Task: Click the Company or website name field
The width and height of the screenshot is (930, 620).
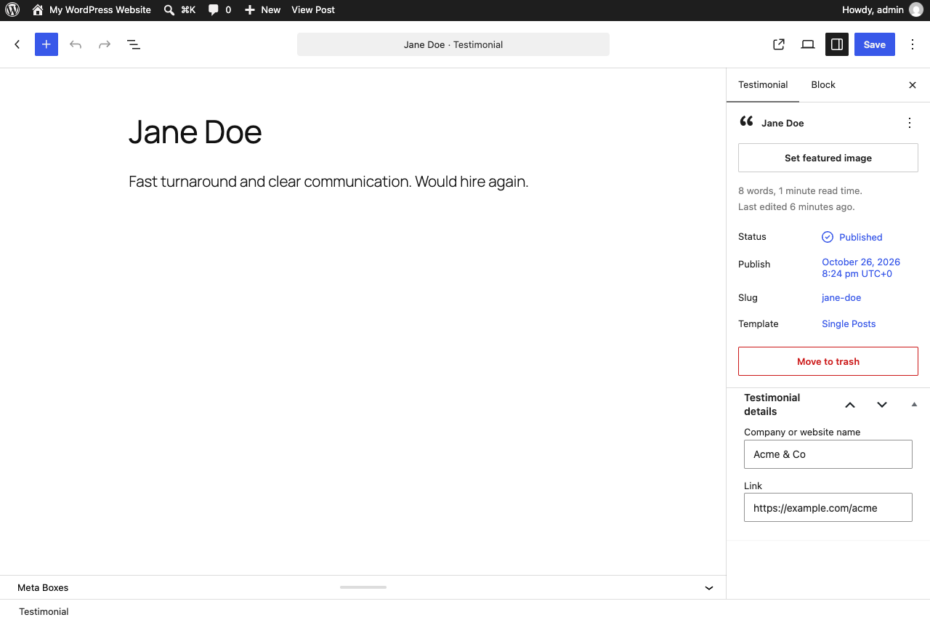Action: pyautogui.click(x=828, y=454)
